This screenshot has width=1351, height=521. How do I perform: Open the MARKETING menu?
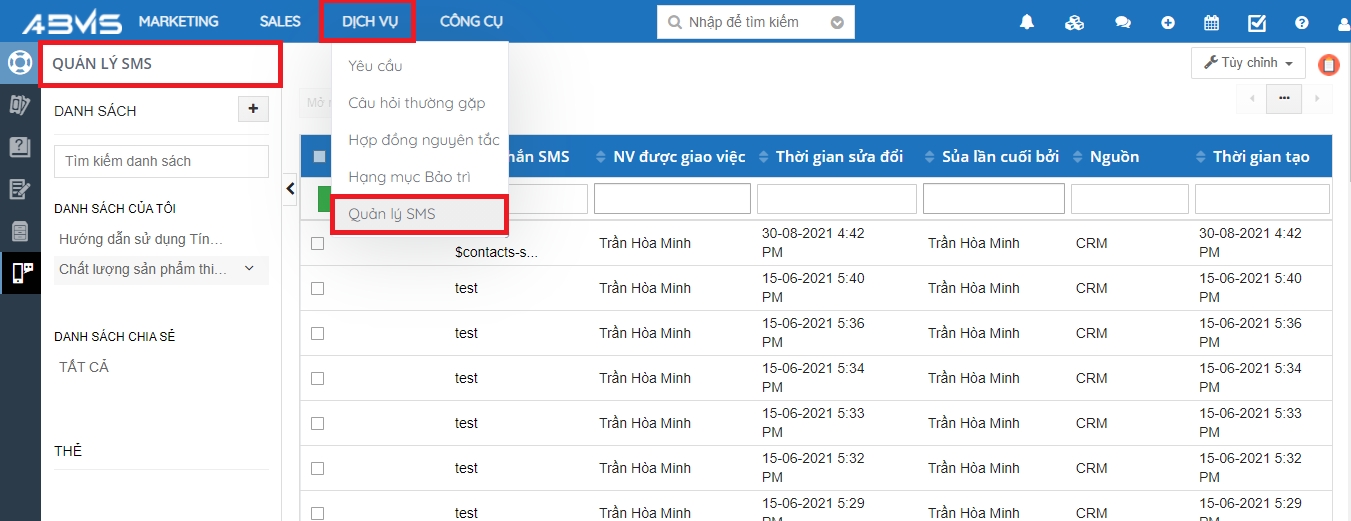(178, 21)
